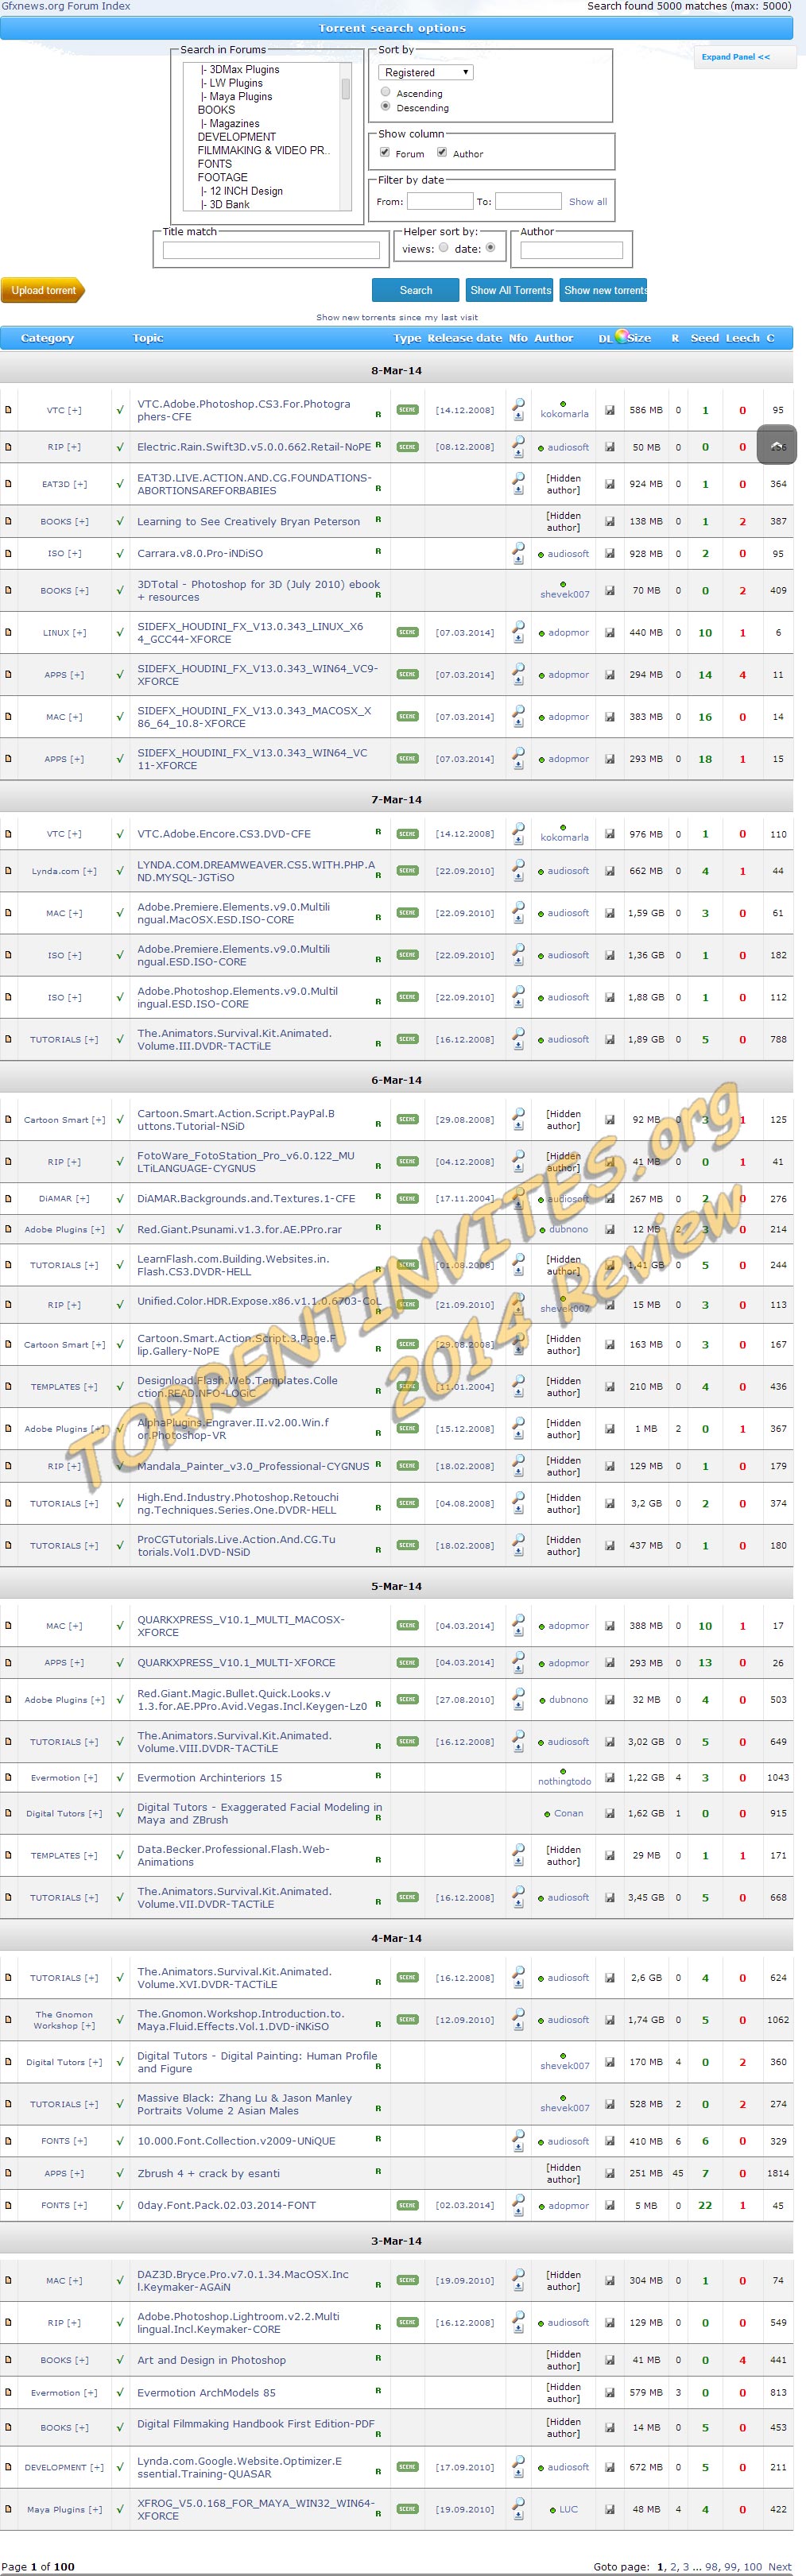Select FOOTAGE in the forums list
The image size is (806, 2576).
222,177
